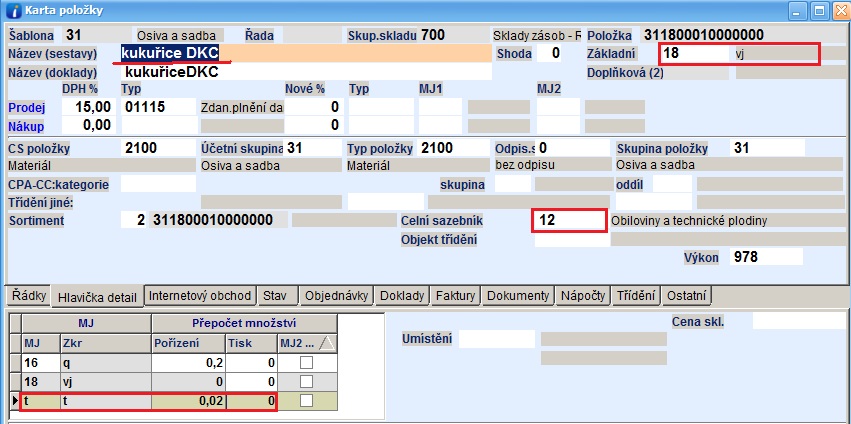Image resolution: width=851 pixels, height=424 pixels.
Task: Click the Název (sestavy) field with kukuřice DKC
Action: (x=300, y=53)
